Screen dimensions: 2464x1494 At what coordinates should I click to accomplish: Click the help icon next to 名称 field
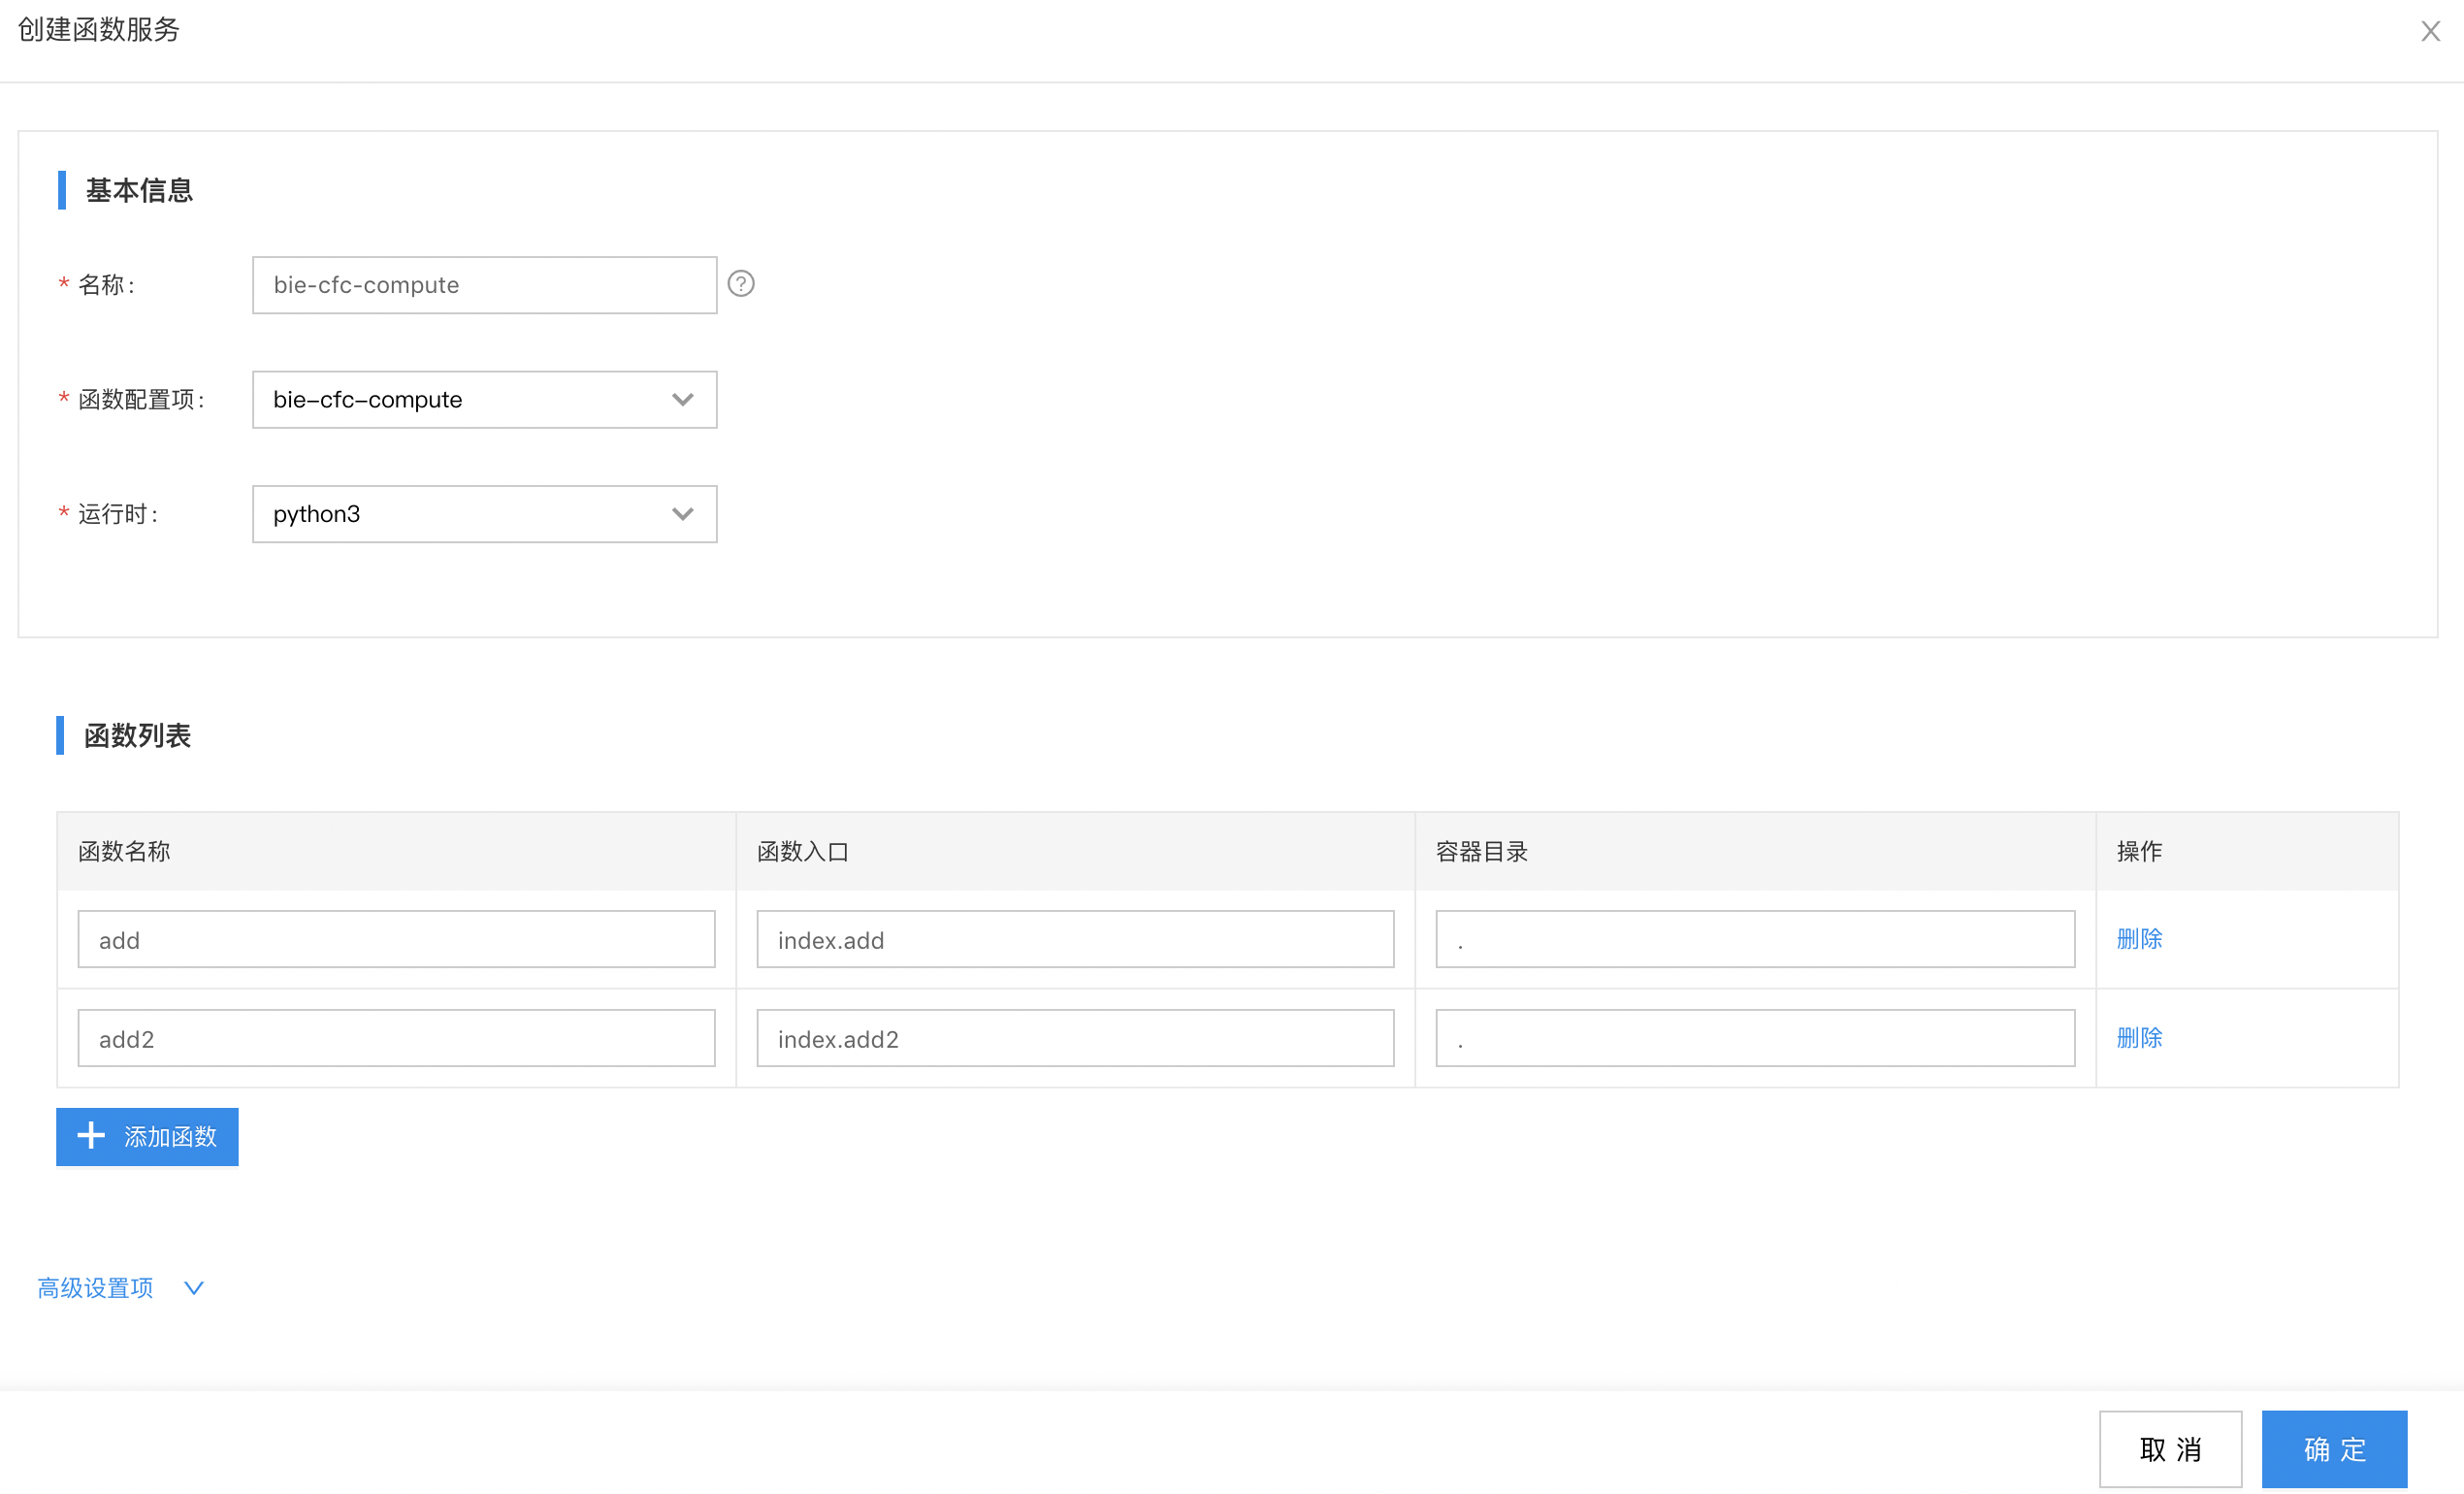(x=741, y=284)
